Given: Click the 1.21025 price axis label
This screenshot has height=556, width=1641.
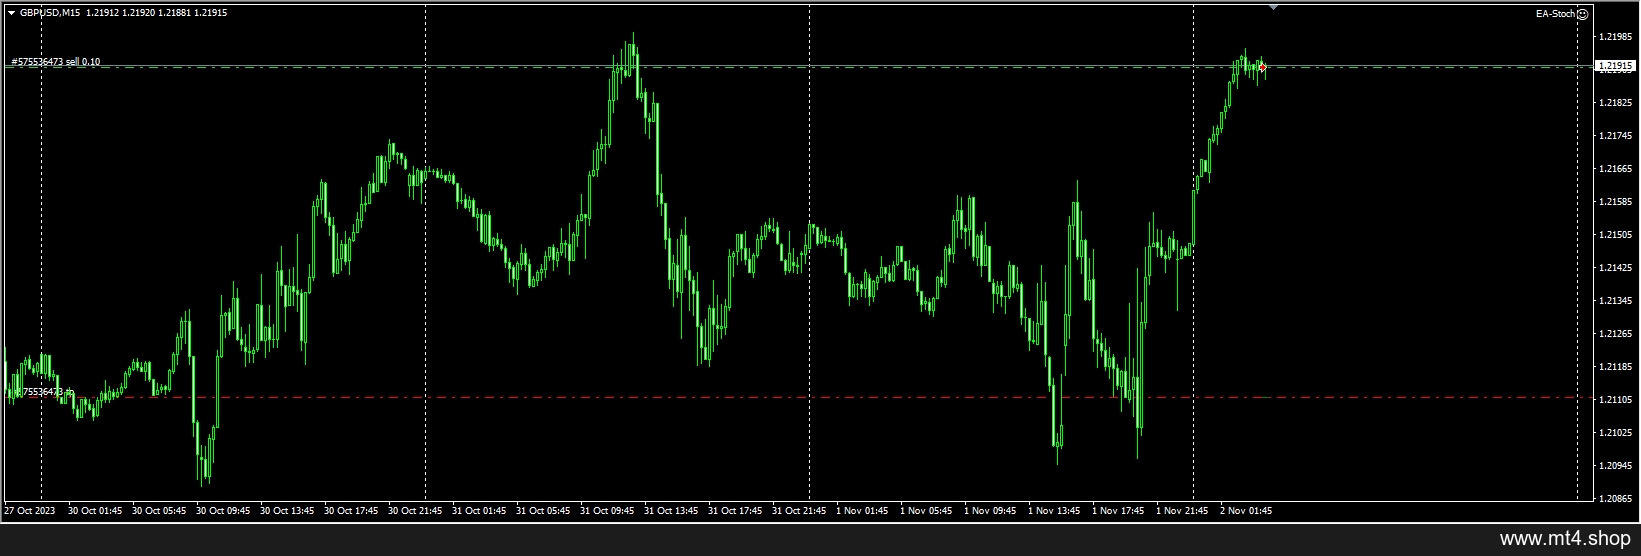Looking at the screenshot, I should coord(1615,433).
